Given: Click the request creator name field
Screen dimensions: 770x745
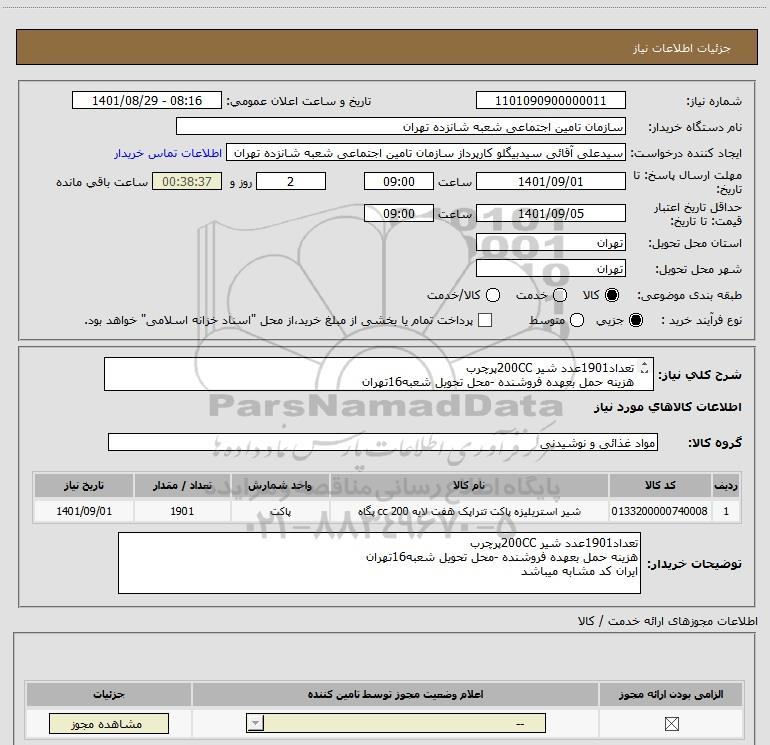Looking at the screenshot, I should pos(426,153).
